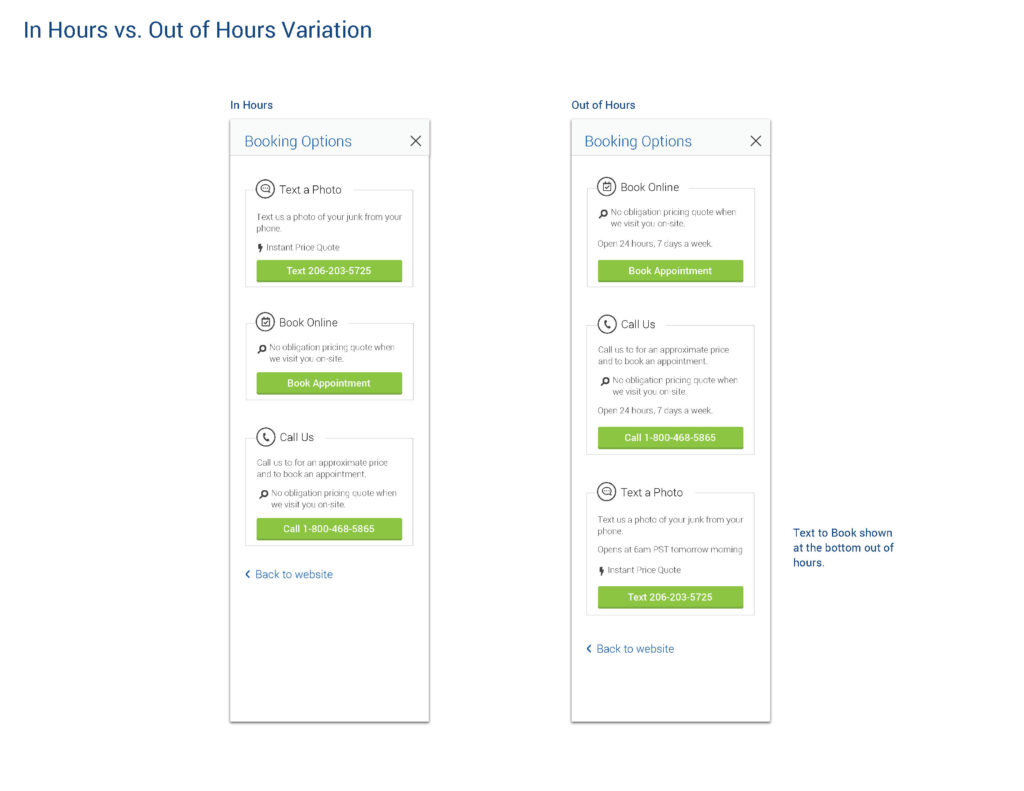The height and width of the screenshot is (791, 1024).
Task: Click Call 1-800-468-5865 out-of-hours
Action: pos(670,437)
